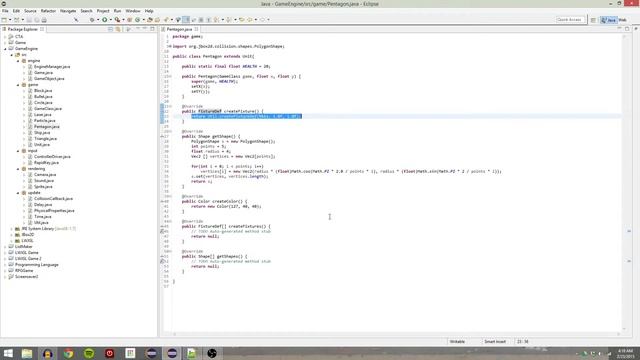Click the Forward navigation arrow icon

point(262,20)
